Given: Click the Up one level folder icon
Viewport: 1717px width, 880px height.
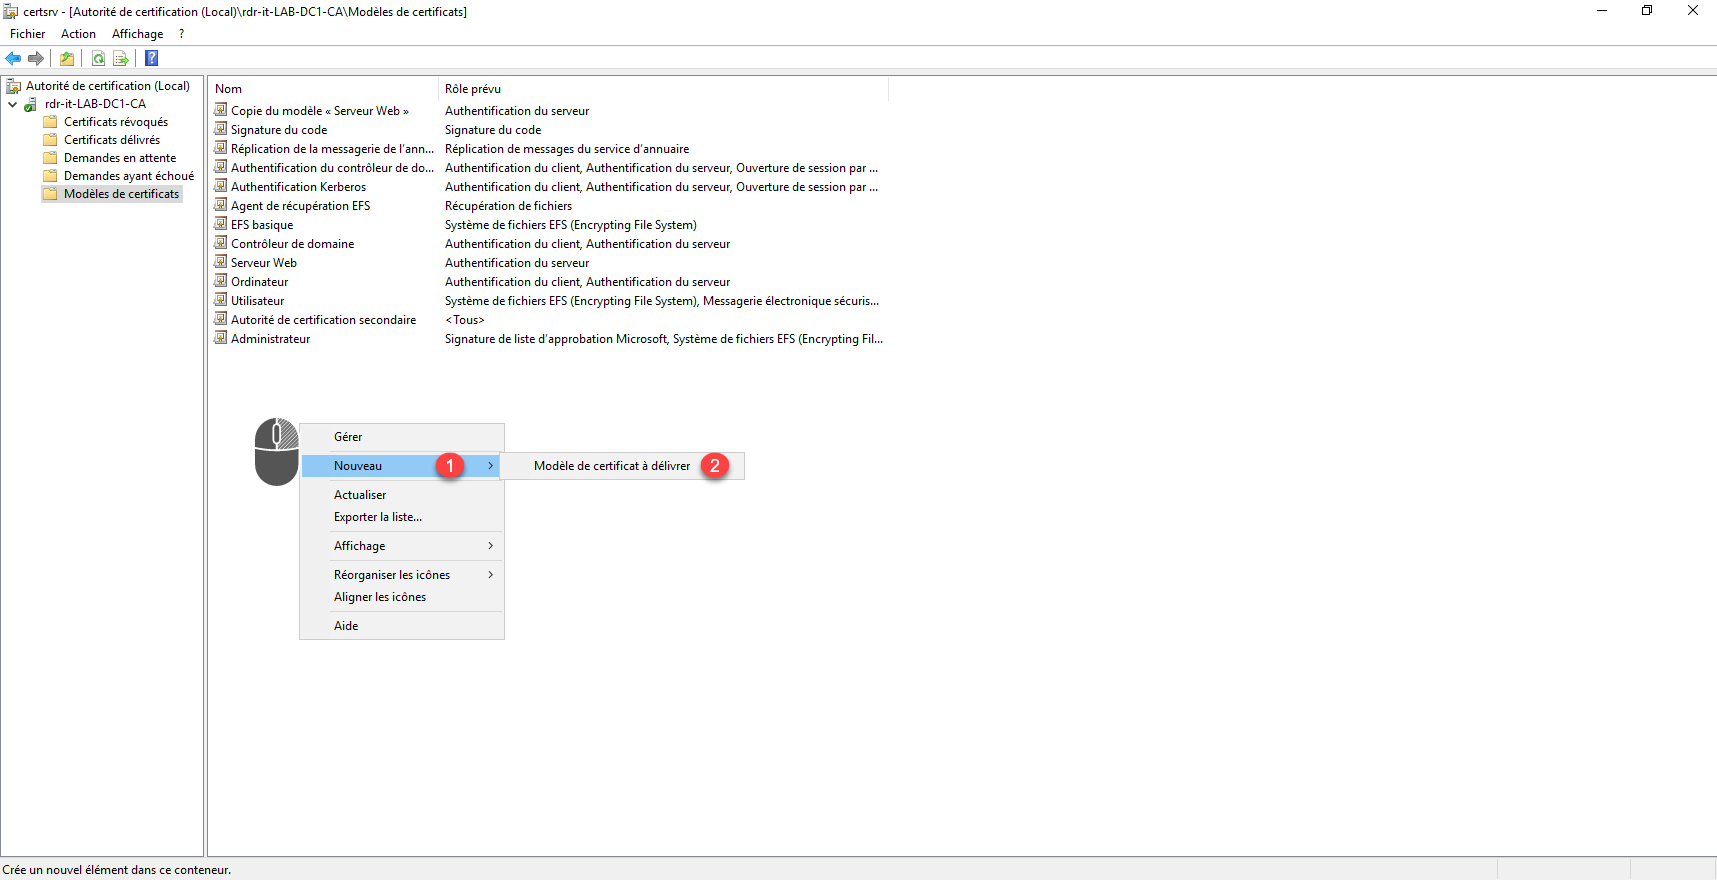Looking at the screenshot, I should pos(67,58).
